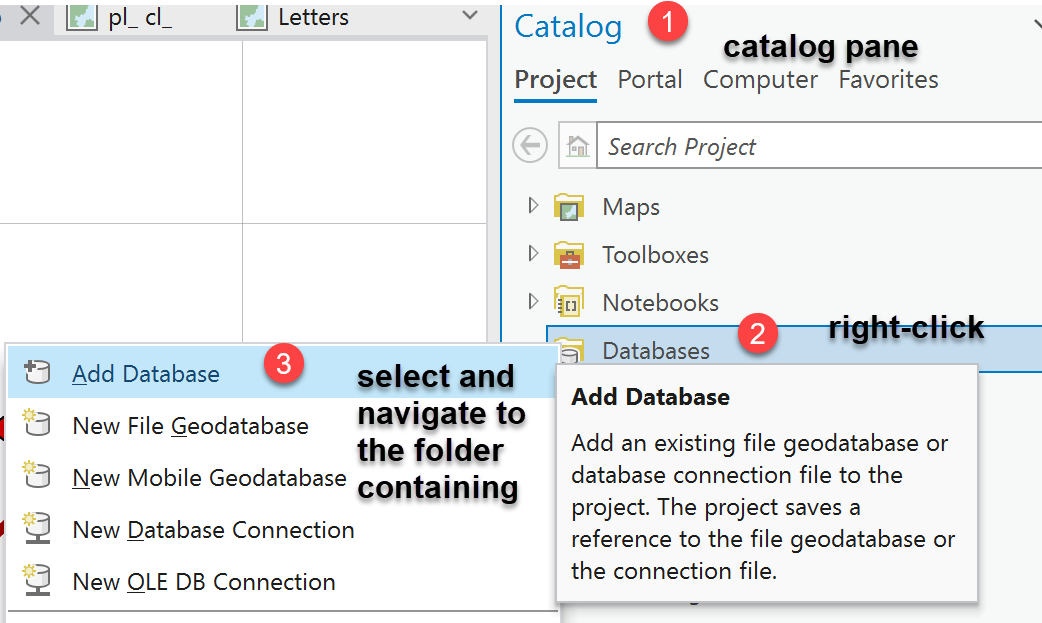1042x623 pixels.
Task: Click the back navigation arrow
Action: [530, 145]
